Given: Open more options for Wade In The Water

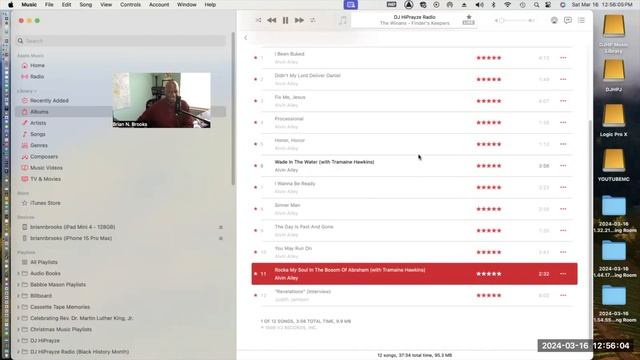Looking at the screenshot, I should 563,166.
